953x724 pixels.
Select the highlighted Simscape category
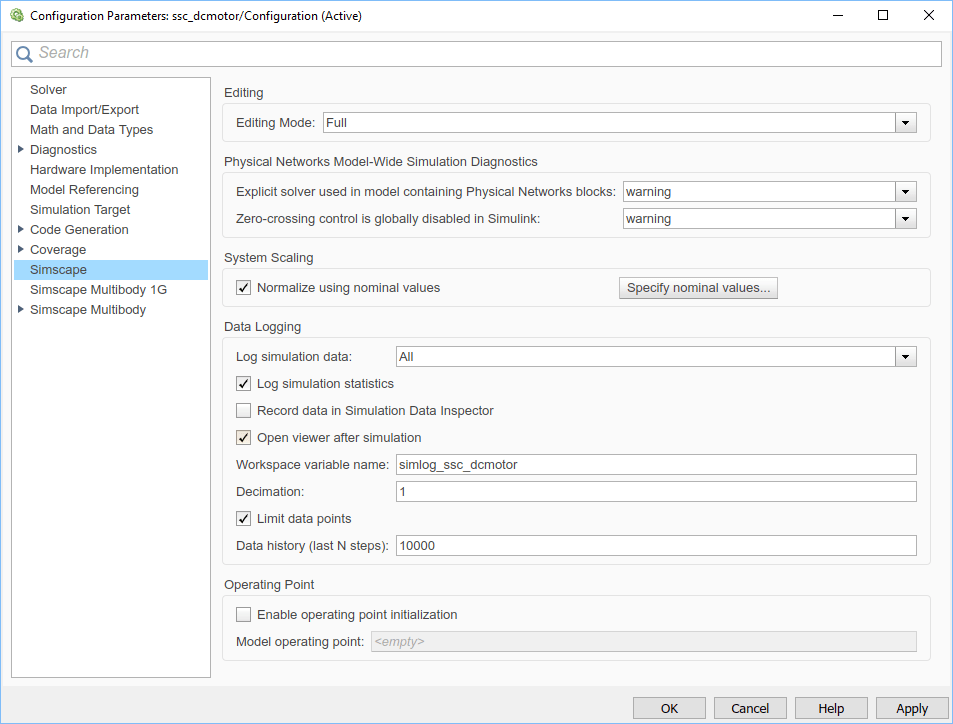click(x=111, y=270)
